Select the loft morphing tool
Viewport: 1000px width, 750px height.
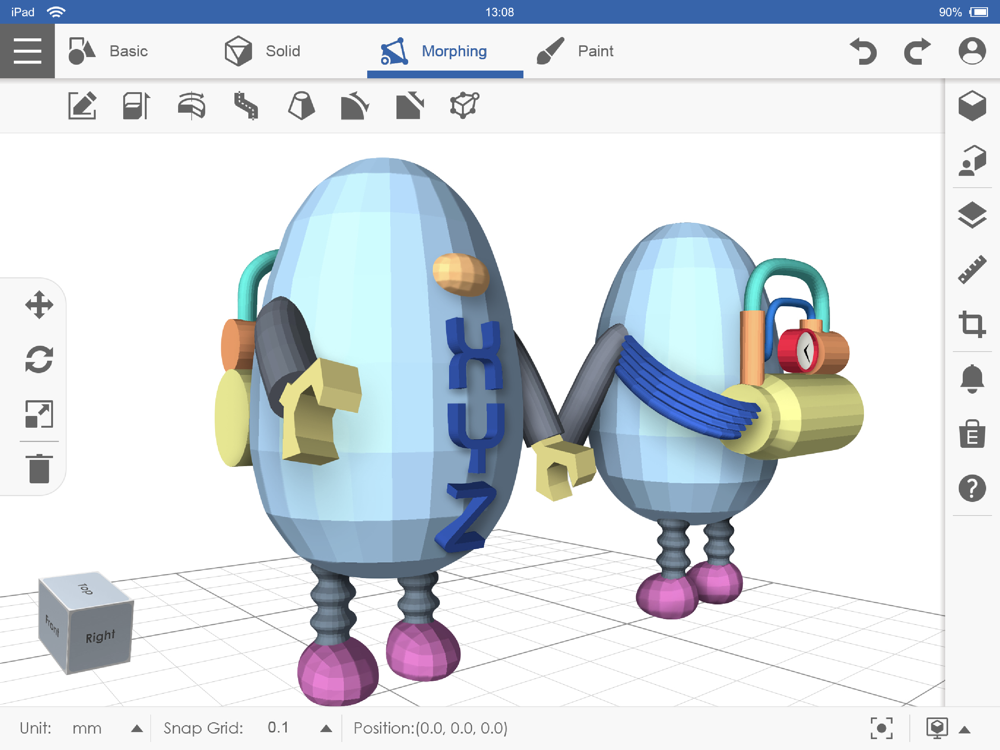[x=301, y=105]
